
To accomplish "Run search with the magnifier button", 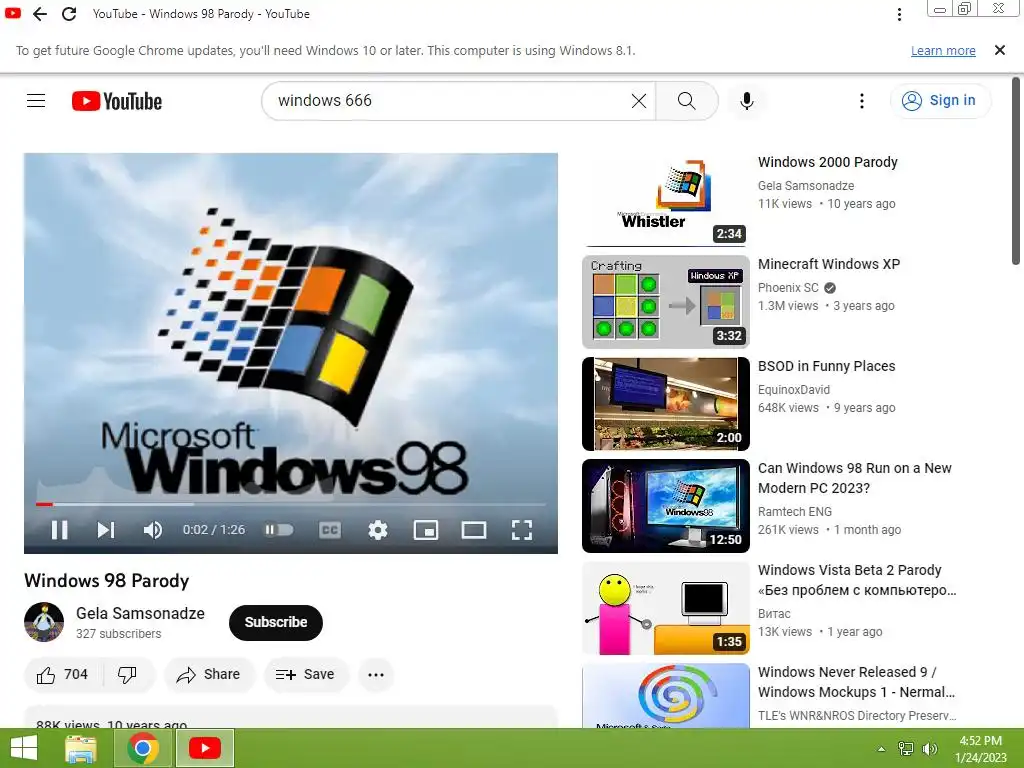I will 686,101.
